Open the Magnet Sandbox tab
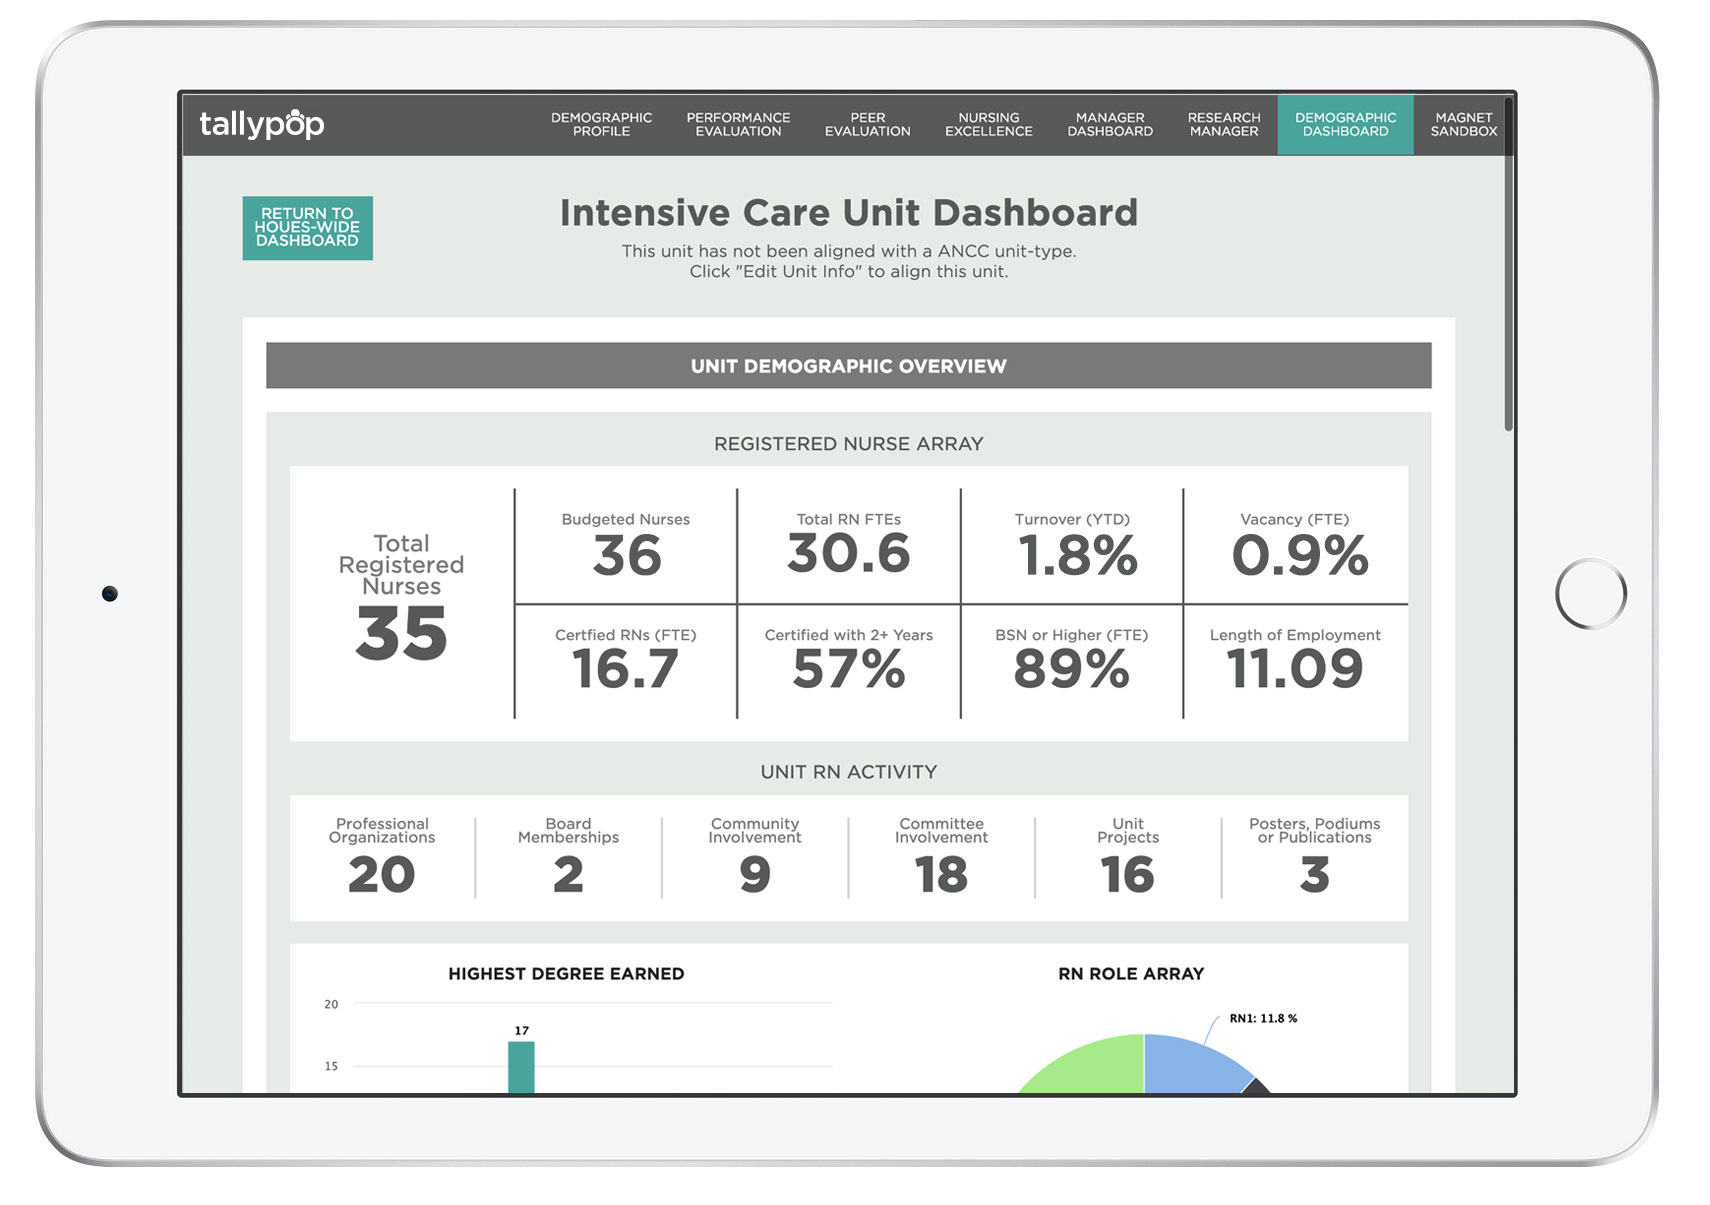 1462,125
